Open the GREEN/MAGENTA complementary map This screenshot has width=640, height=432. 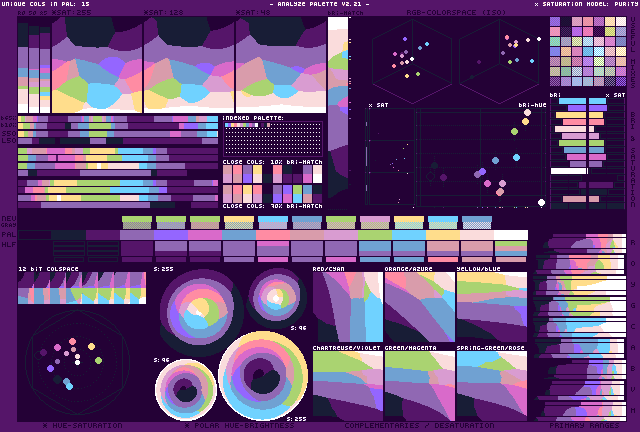[420, 386]
